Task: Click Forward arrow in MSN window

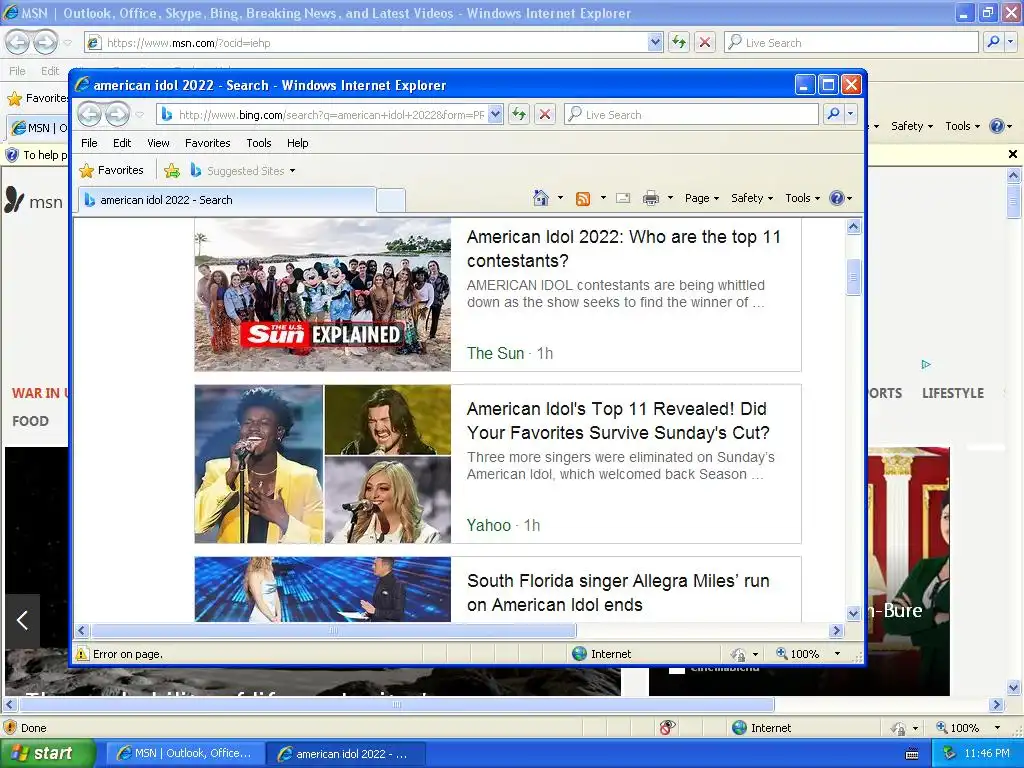Action: pyautogui.click(x=45, y=42)
